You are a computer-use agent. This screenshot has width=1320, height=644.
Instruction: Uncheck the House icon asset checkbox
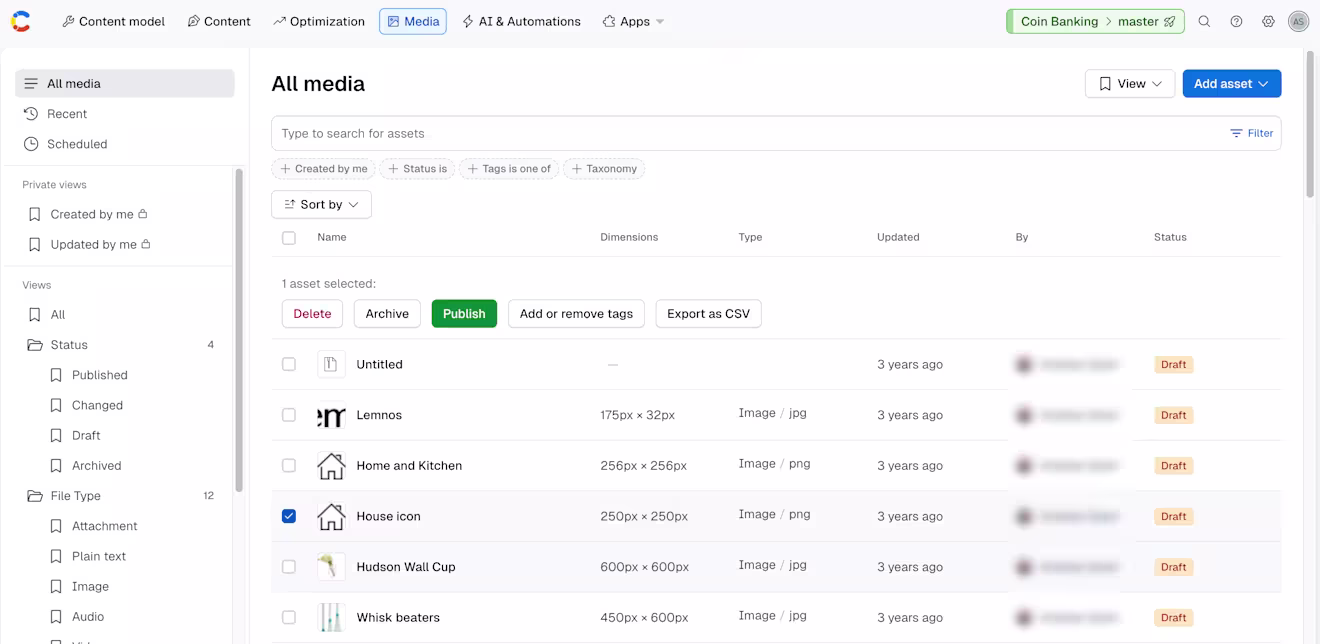click(x=289, y=516)
